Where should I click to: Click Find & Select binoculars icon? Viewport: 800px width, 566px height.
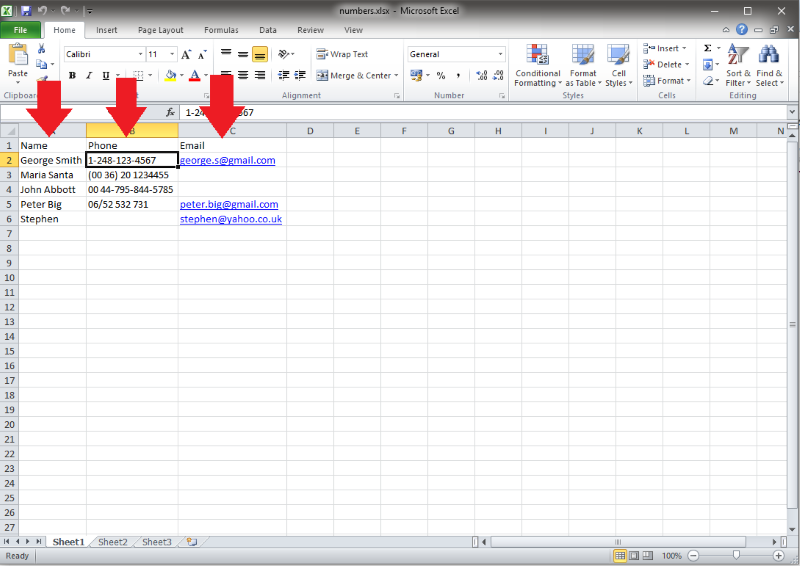pos(769,65)
